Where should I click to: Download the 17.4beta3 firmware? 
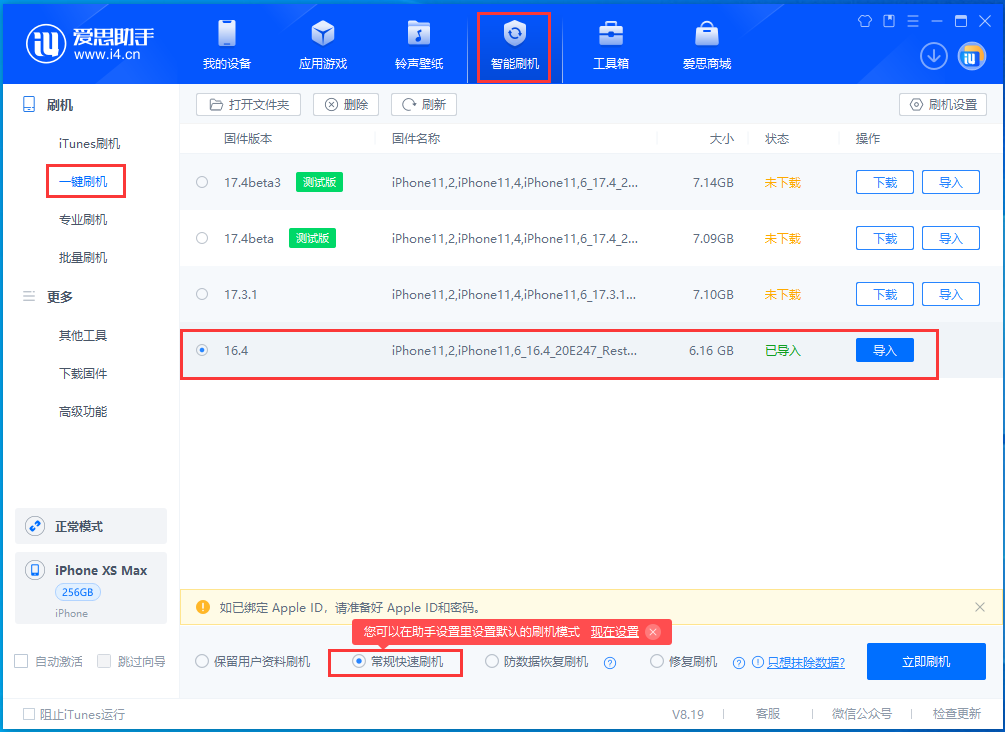(884, 183)
